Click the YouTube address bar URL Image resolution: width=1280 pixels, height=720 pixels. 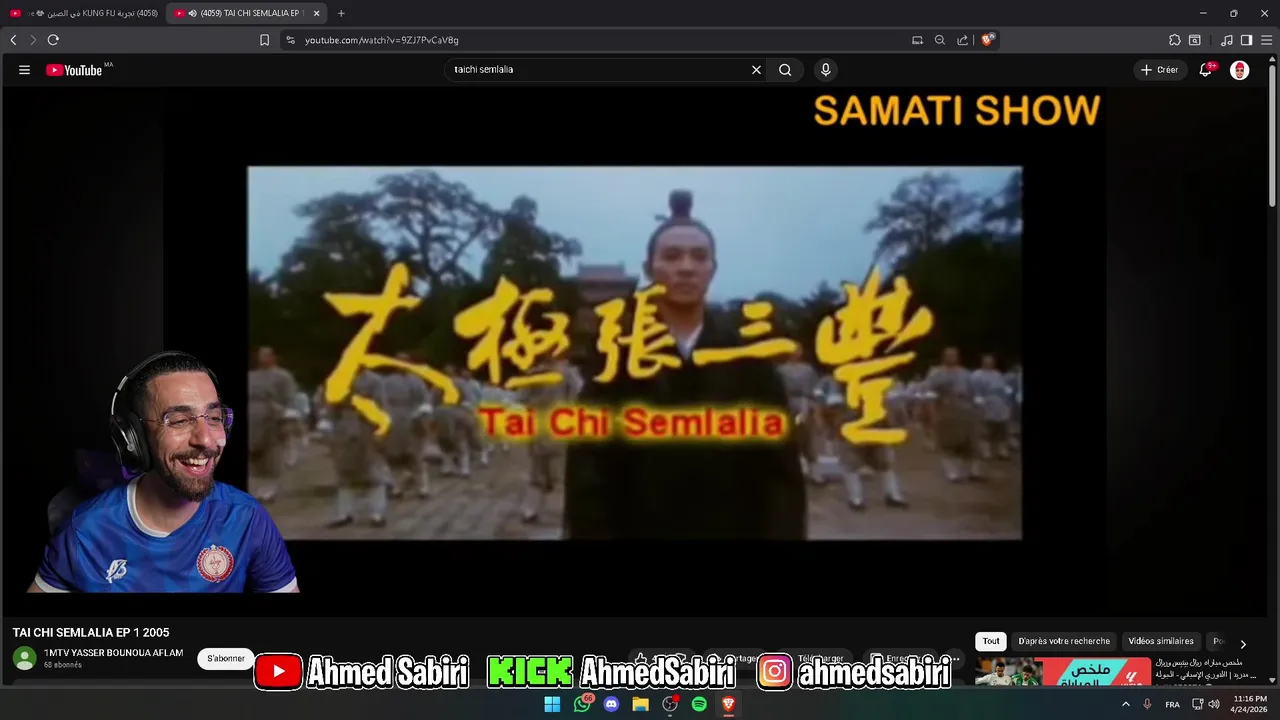pos(381,40)
